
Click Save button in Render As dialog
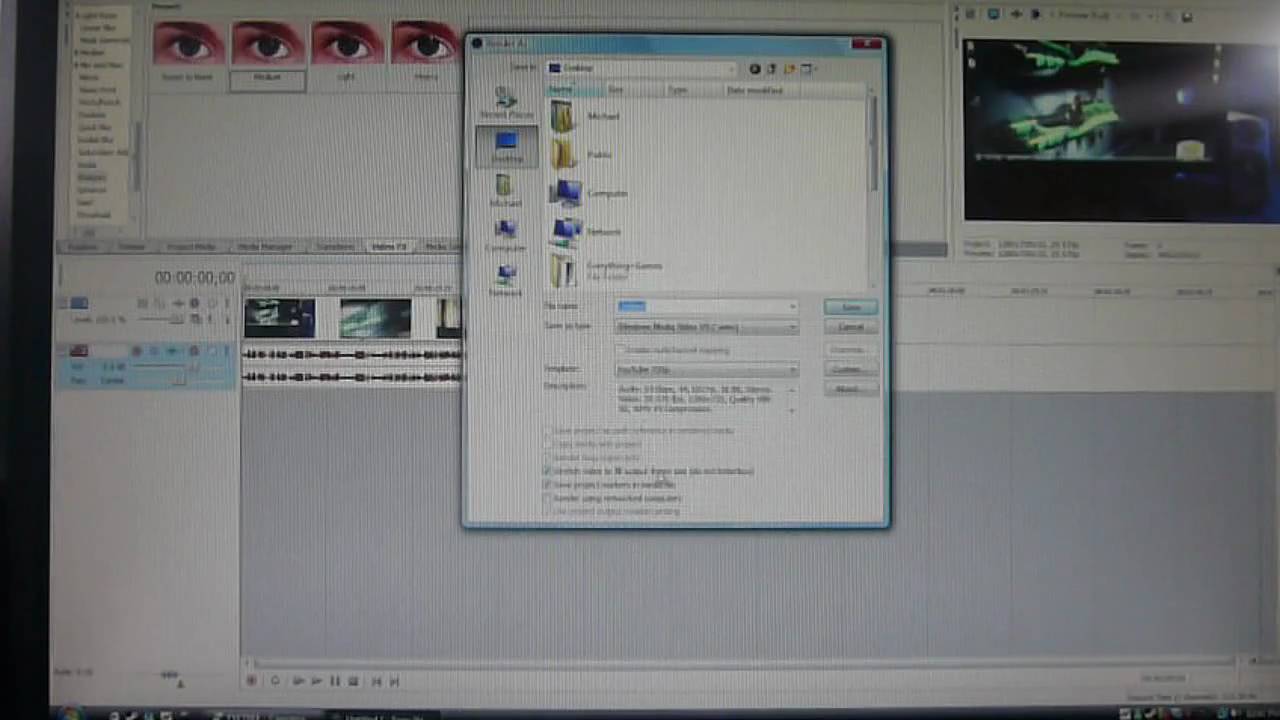point(851,307)
